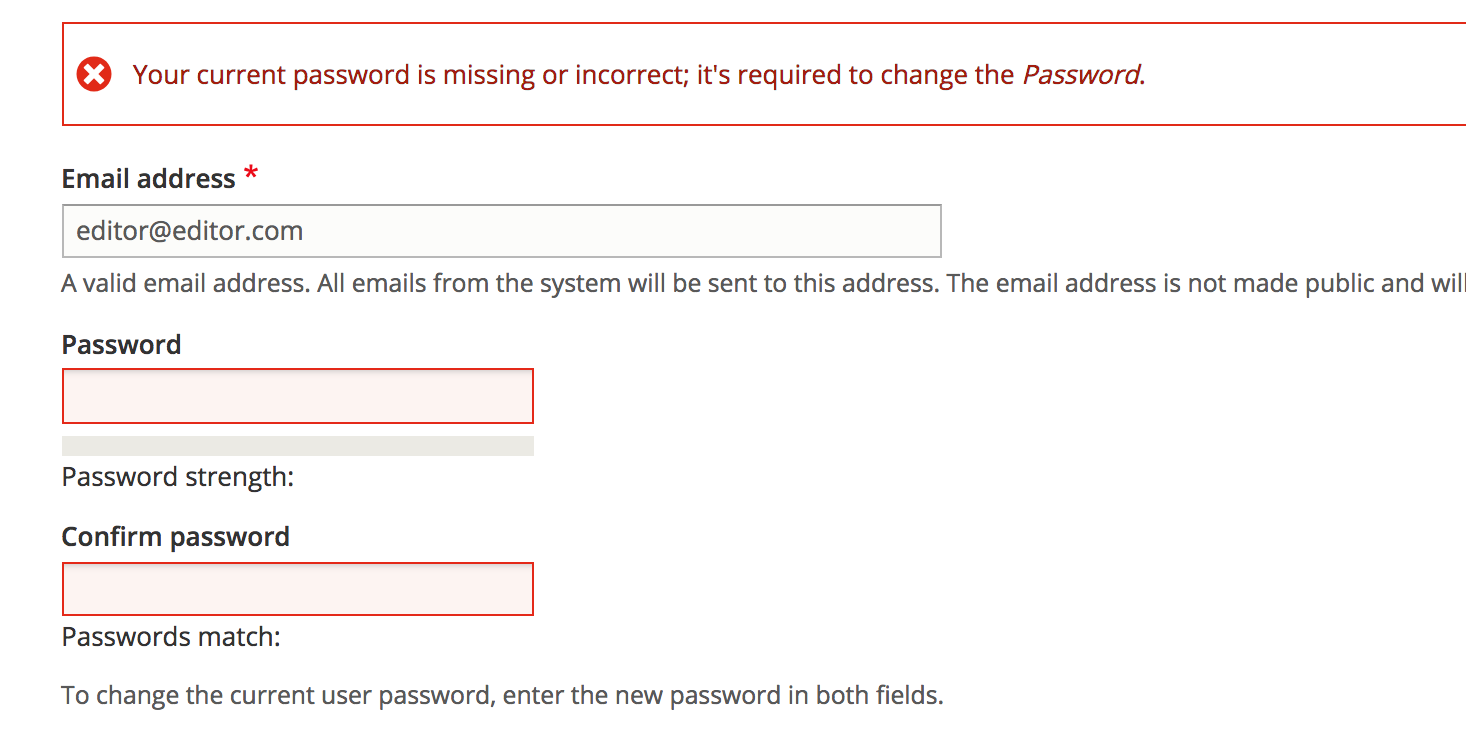Click the red required asterisk beside Email address

tap(251, 177)
